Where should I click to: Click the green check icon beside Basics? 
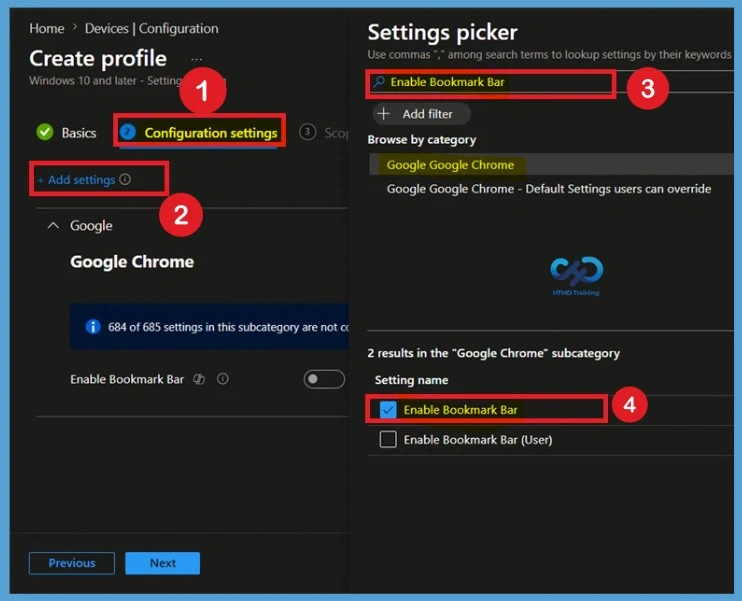click(45, 132)
